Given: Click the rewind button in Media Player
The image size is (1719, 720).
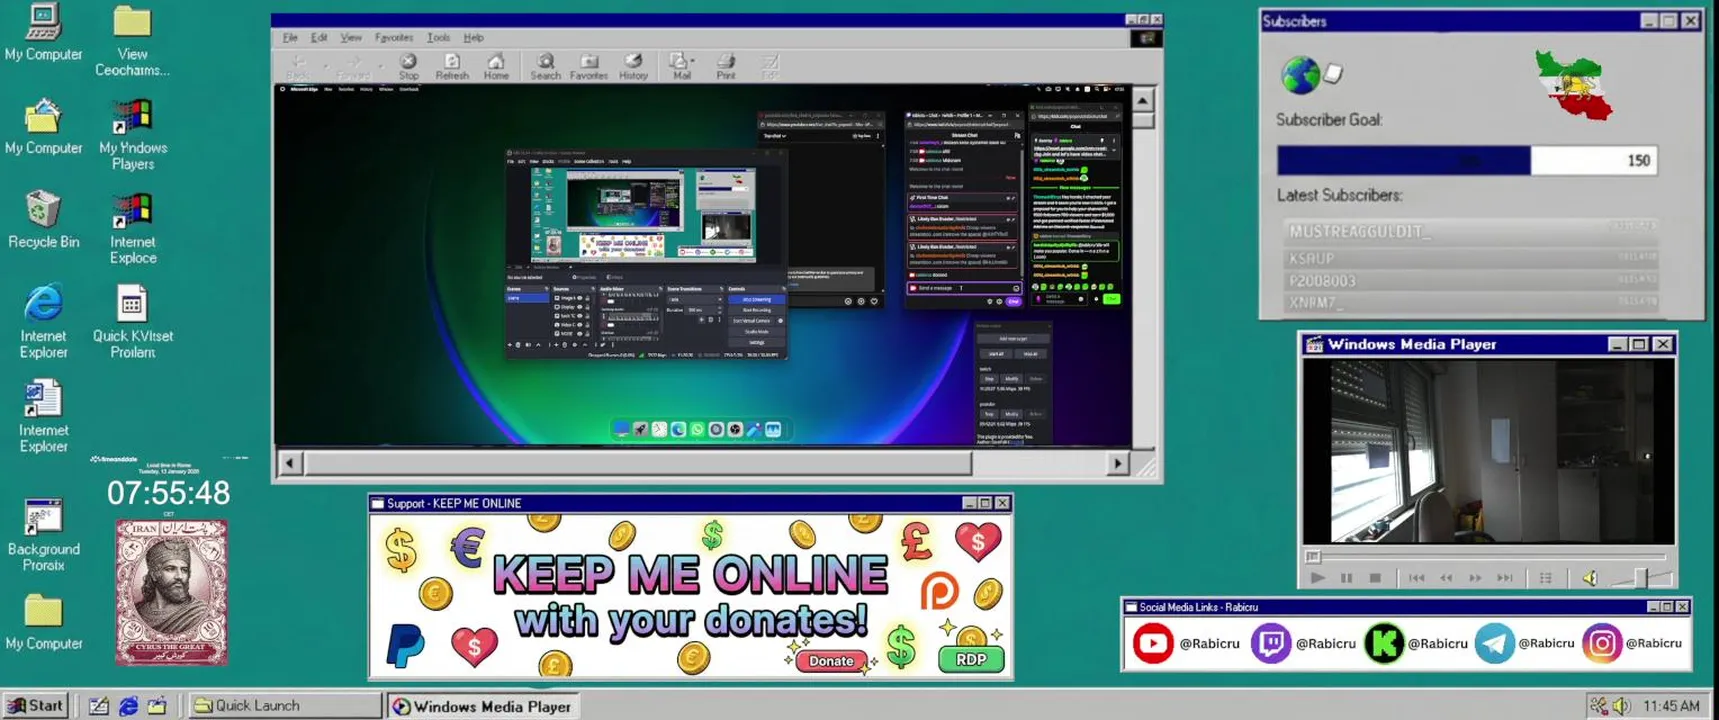Looking at the screenshot, I should tap(1446, 577).
